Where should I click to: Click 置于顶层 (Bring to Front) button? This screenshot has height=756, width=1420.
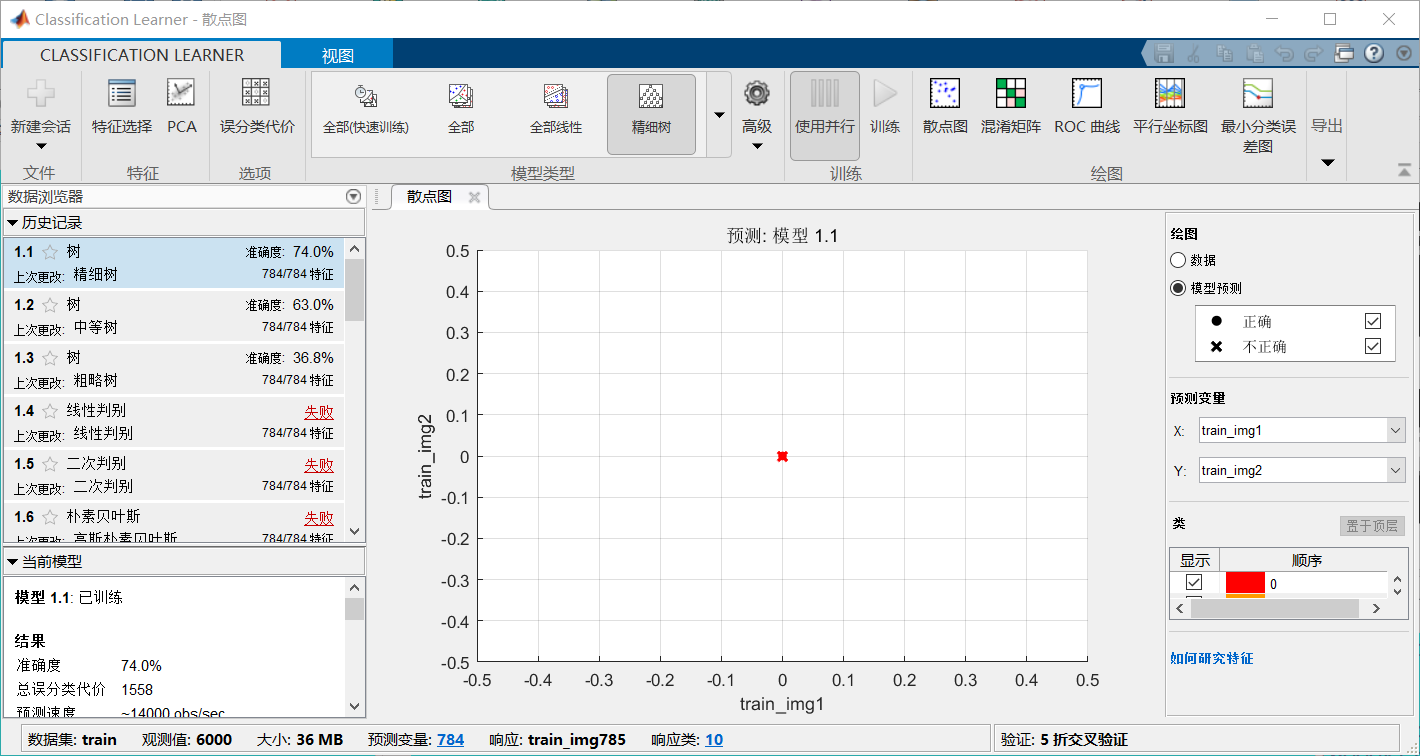(x=1373, y=526)
